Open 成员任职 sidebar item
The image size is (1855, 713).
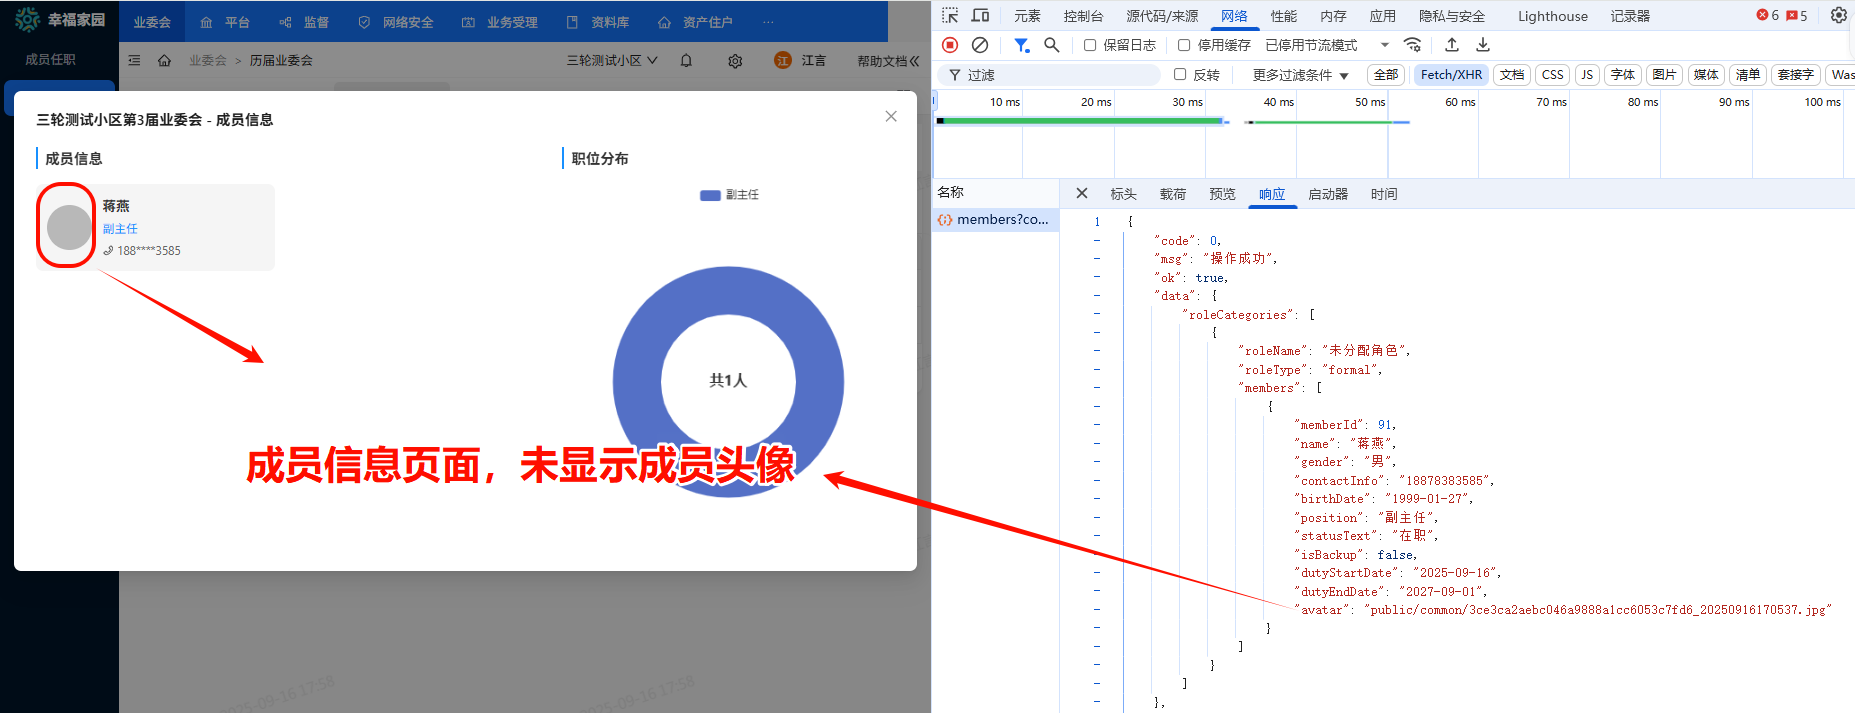click(50, 59)
